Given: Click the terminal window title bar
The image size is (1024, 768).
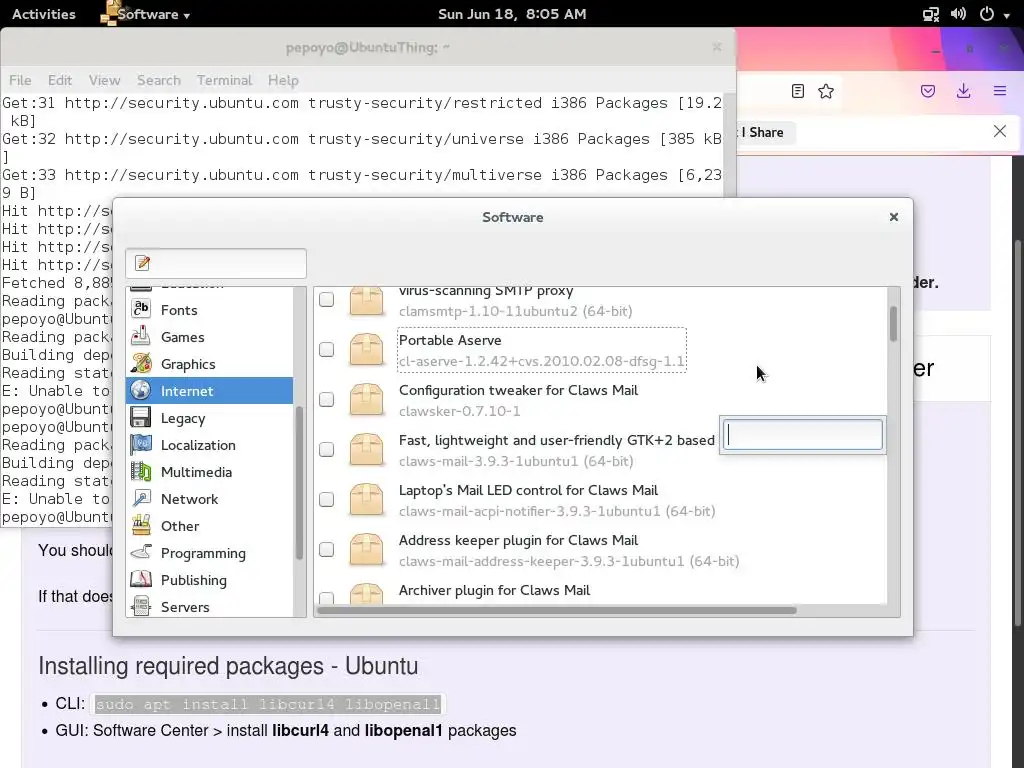Looking at the screenshot, I should [368, 47].
